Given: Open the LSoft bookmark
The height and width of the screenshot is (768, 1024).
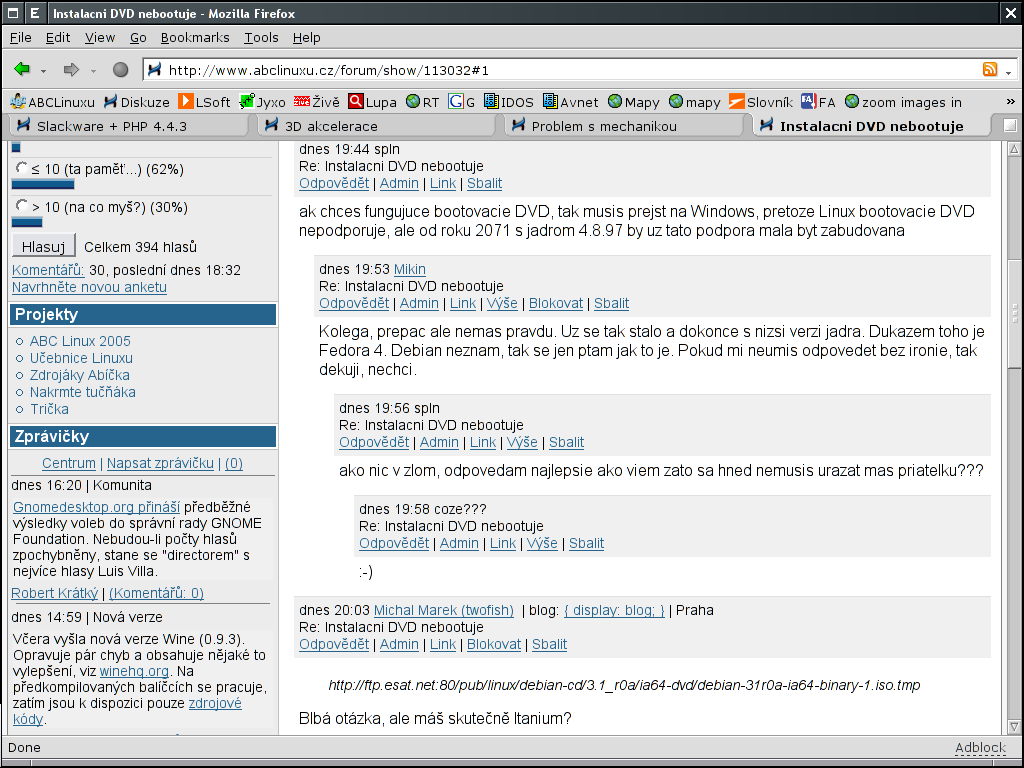Looking at the screenshot, I should (x=204, y=102).
